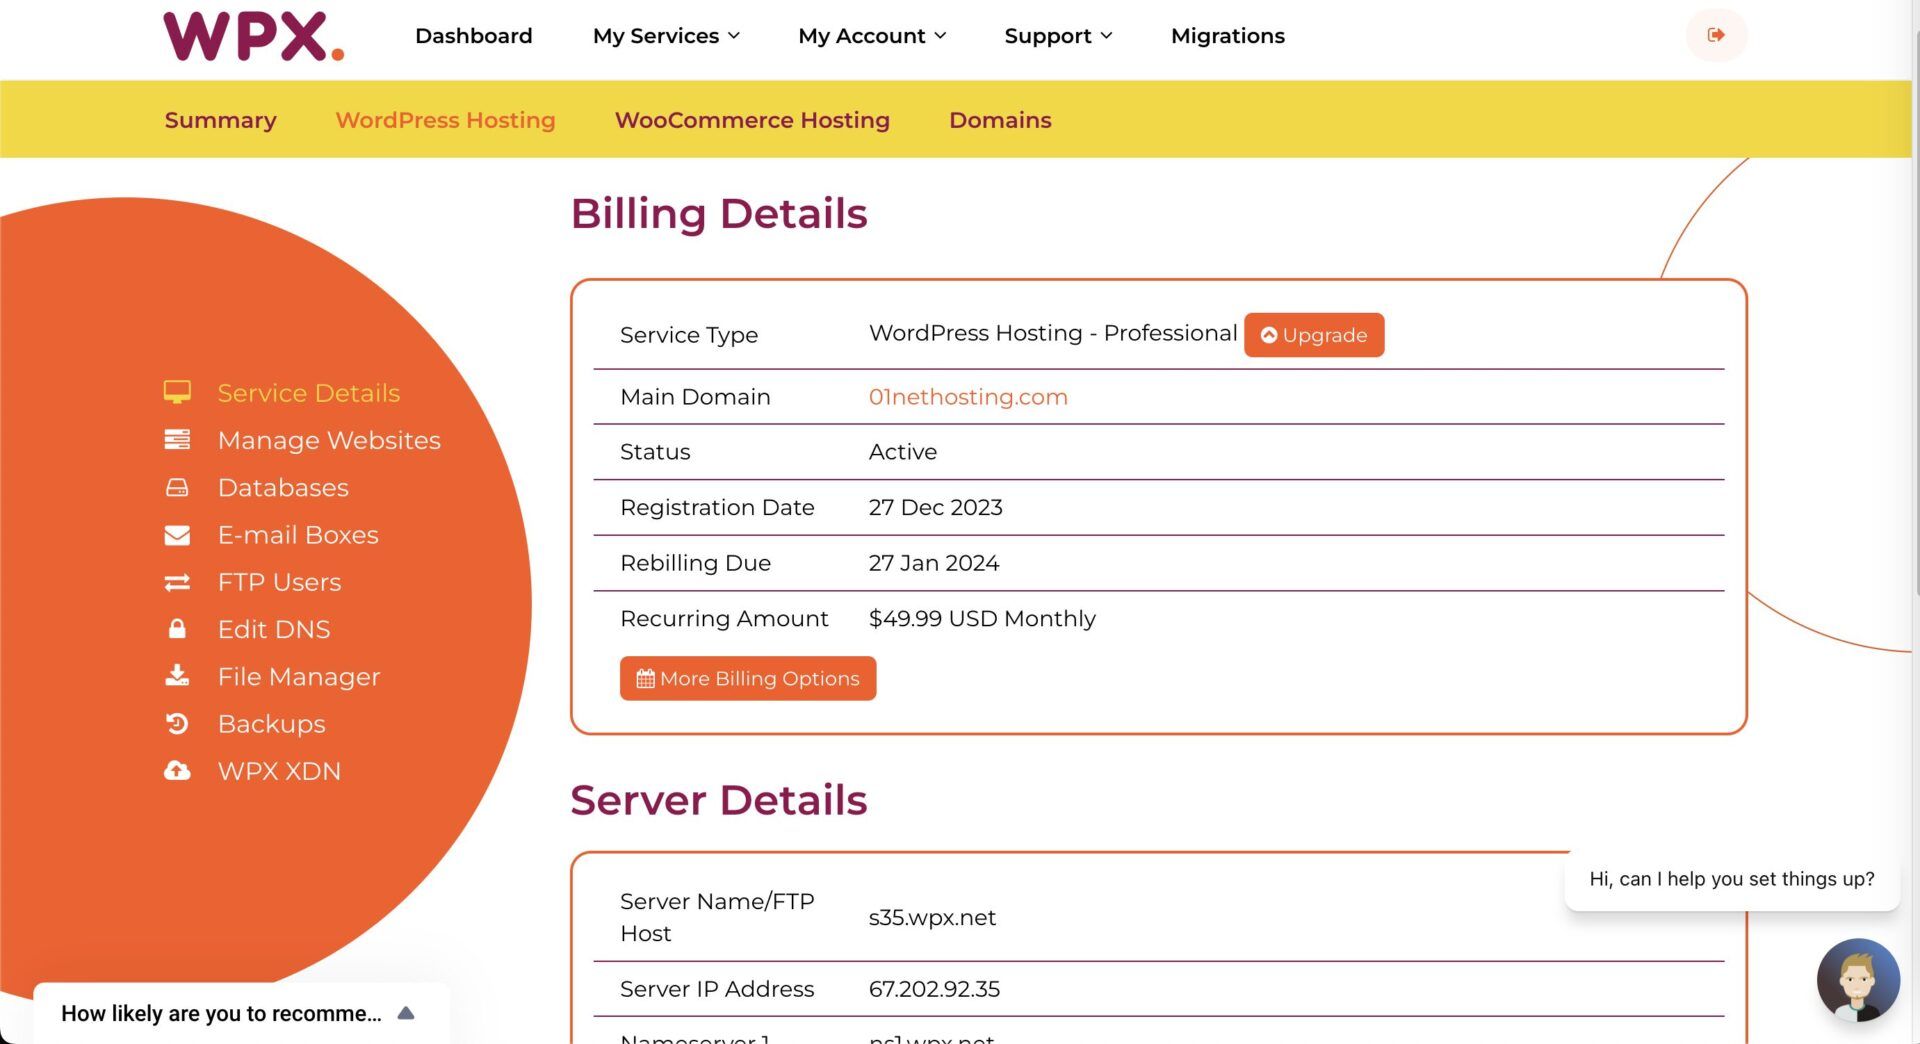Open the chat assistant avatar
1920x1044 pixels.
1858,980
